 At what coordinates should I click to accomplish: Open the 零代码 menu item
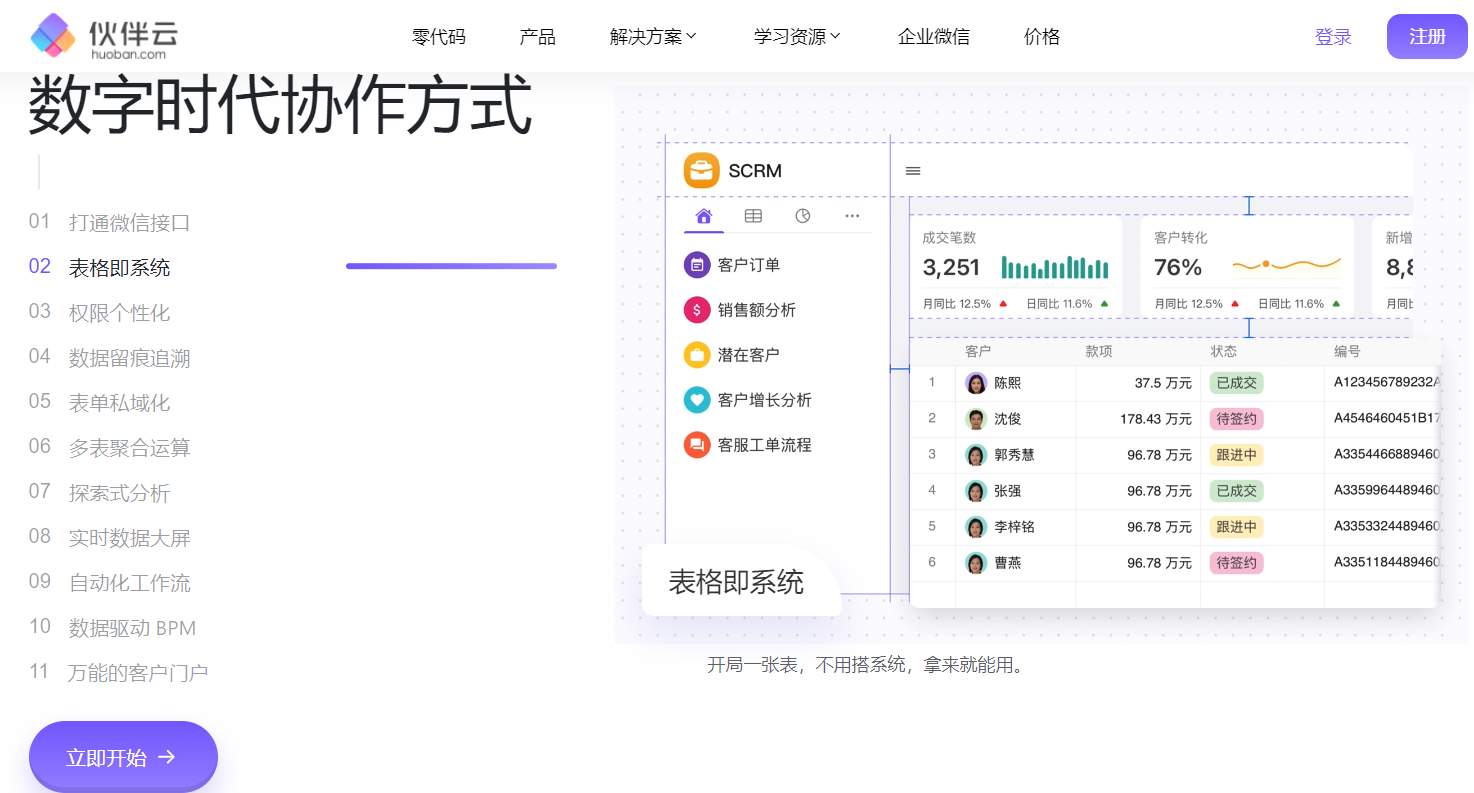[438, 37]
